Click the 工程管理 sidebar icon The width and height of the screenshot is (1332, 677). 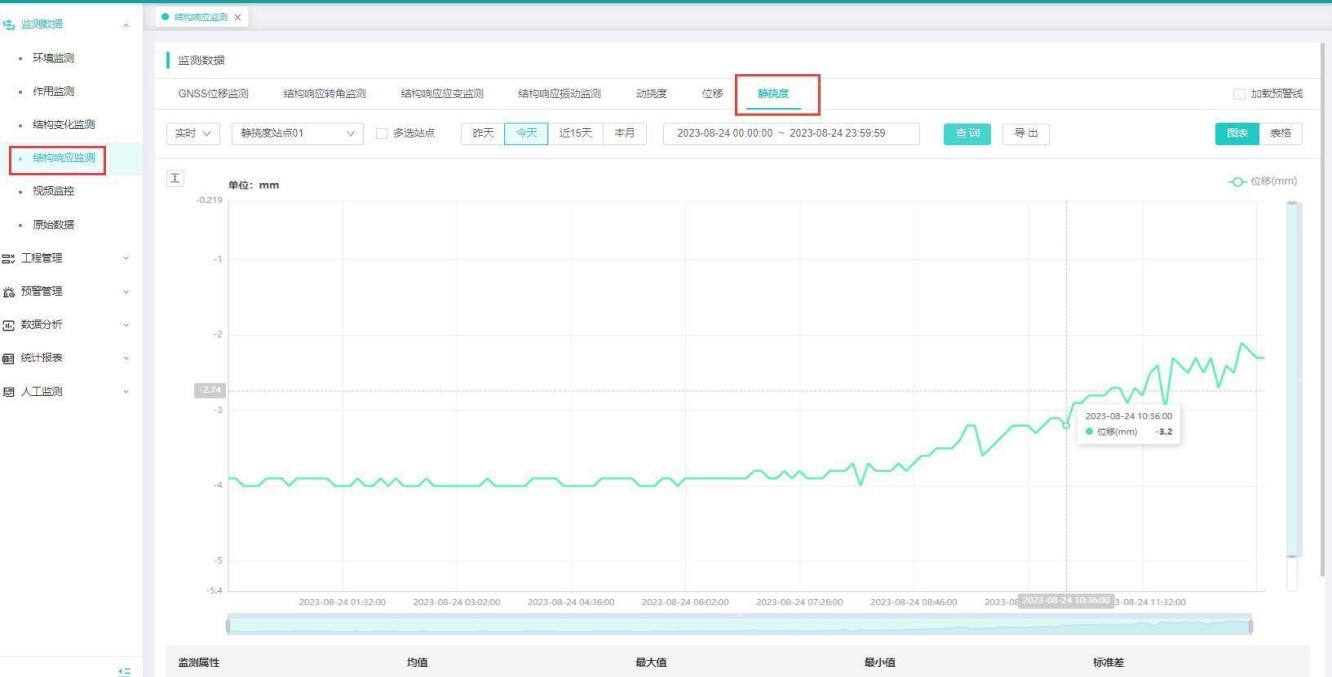[x=9, y=258]
